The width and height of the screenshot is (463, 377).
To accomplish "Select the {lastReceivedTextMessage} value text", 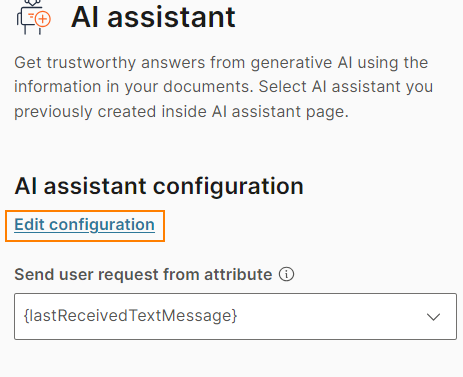I will pos(130,316).
